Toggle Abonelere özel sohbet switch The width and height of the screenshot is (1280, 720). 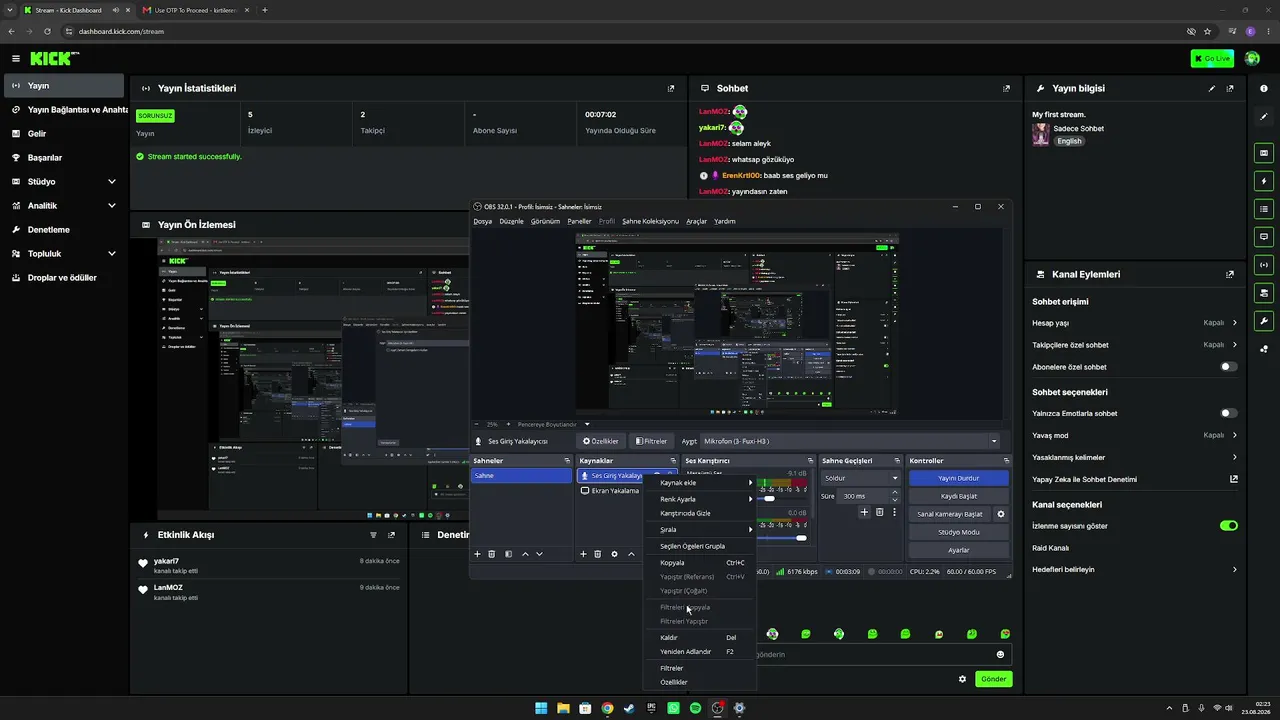click(1229, 367)
